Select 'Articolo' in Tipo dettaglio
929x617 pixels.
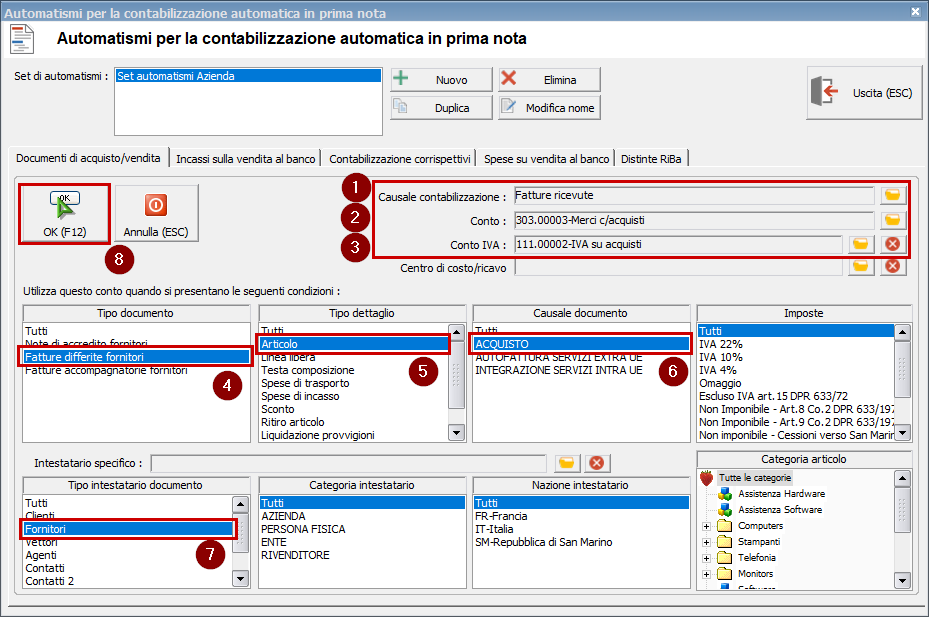pyautogui.click(x=354, y=344)
